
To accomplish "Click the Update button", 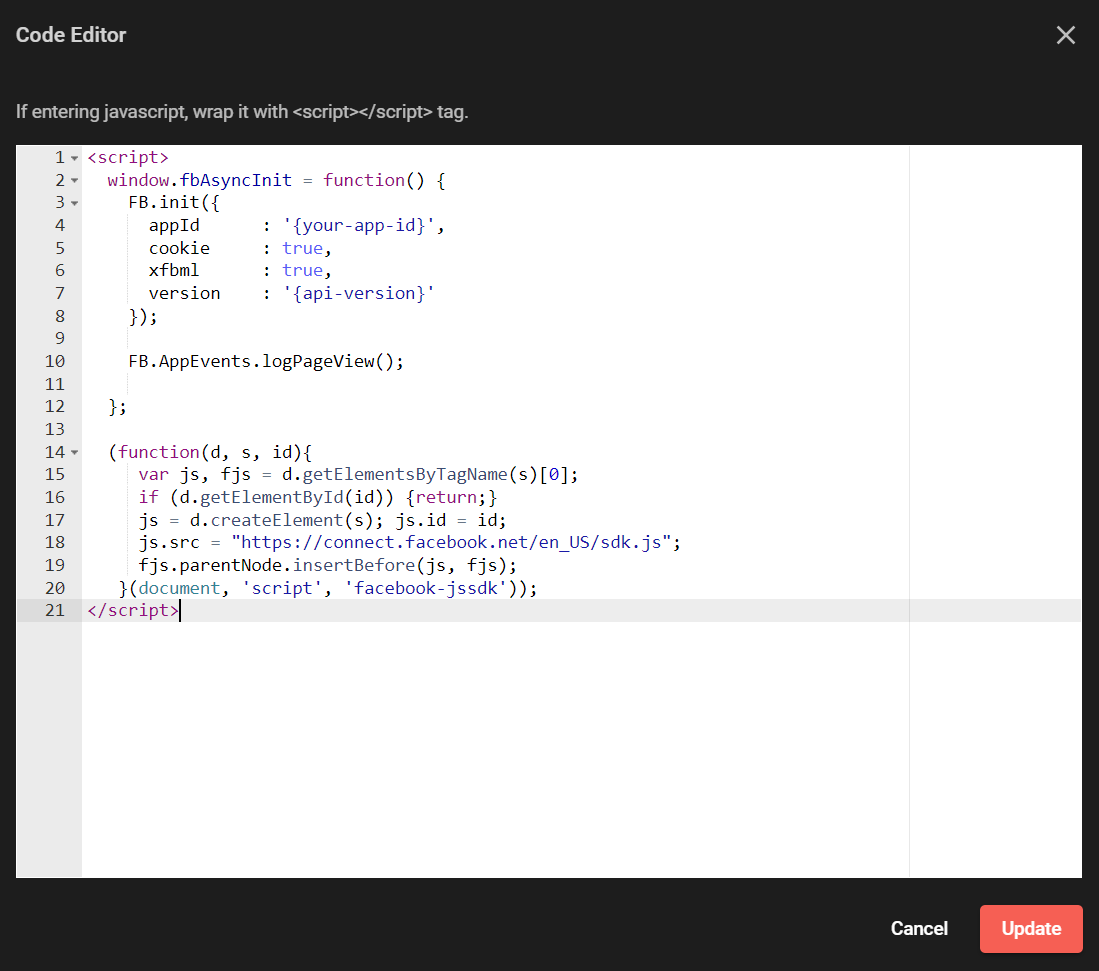I will (x=1031, y=928).
